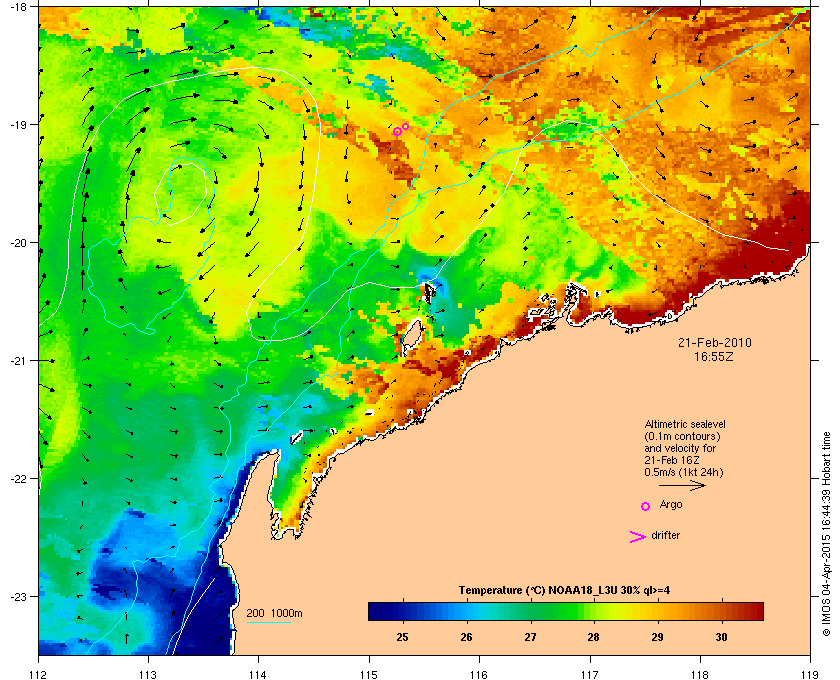Screen dimensions: 840x680
Task: Click the time text 16:55Z
Action: coord(714,356)
